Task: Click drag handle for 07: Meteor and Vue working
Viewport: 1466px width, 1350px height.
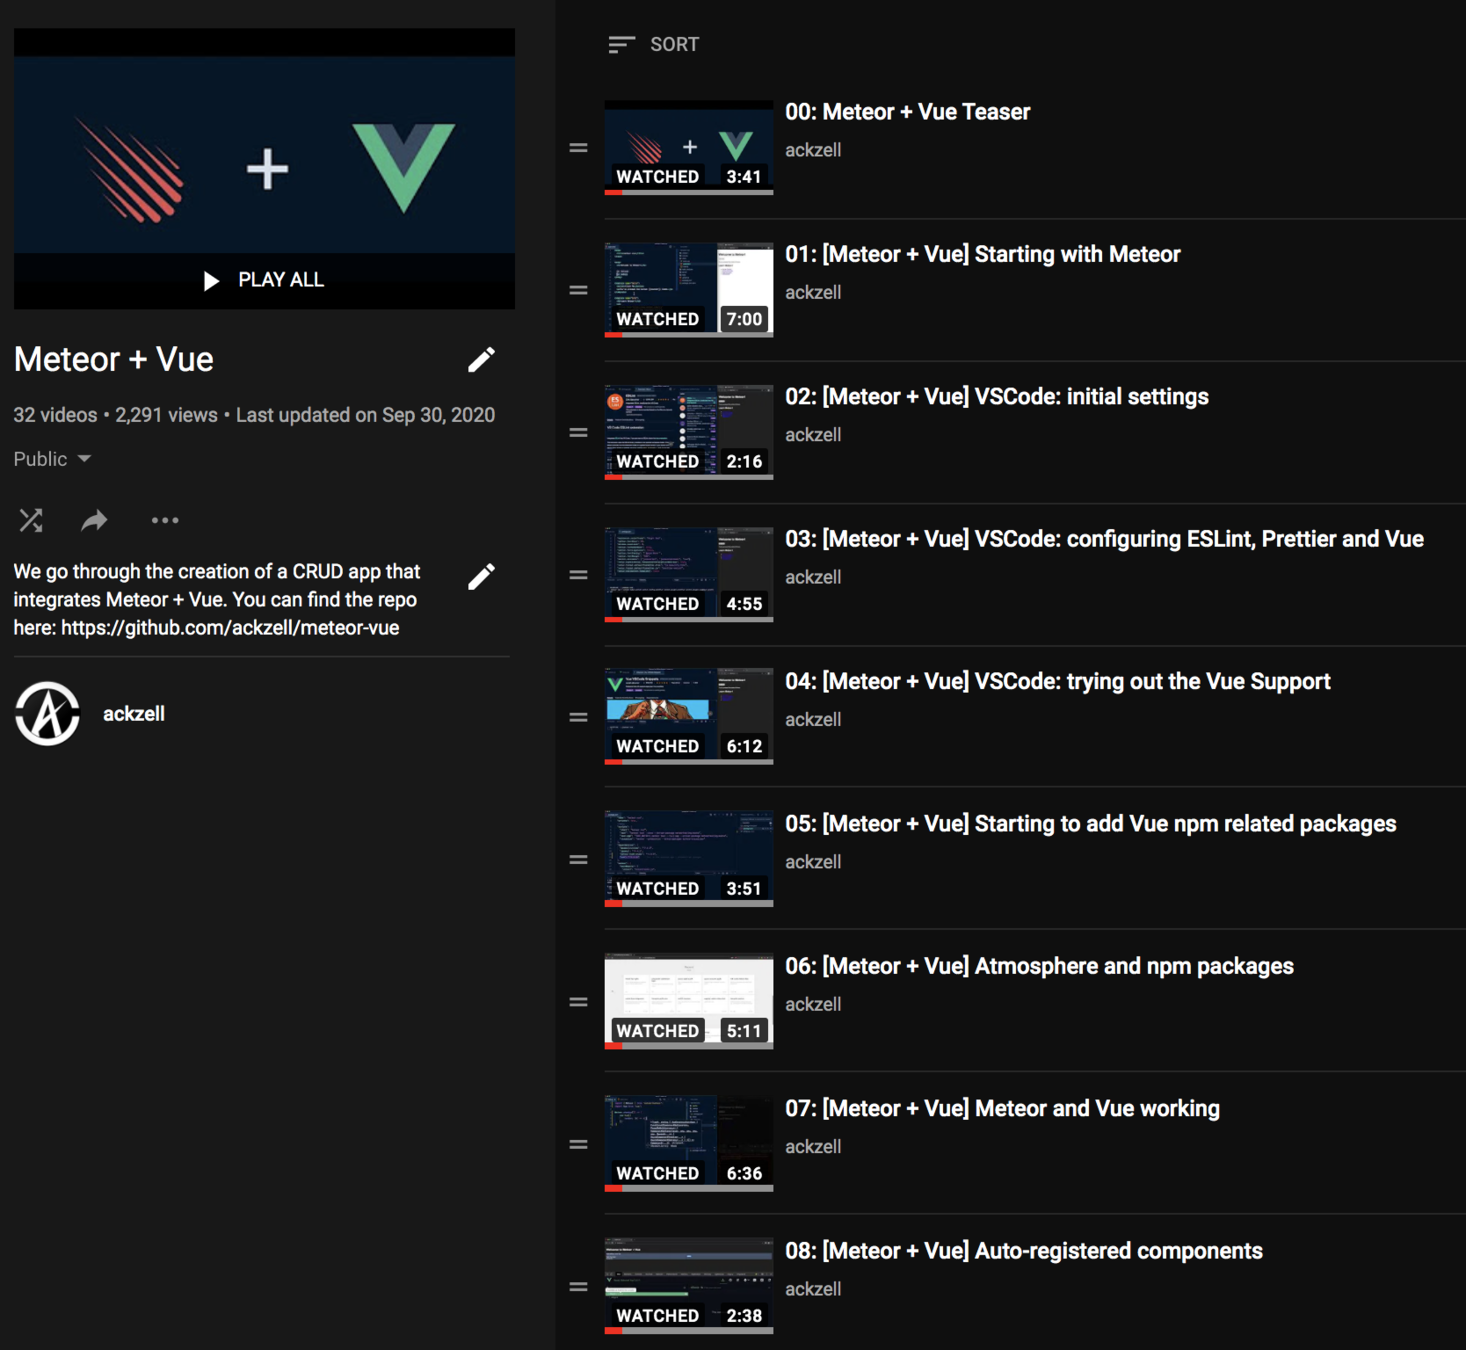Action: (x=578, y=1145)
